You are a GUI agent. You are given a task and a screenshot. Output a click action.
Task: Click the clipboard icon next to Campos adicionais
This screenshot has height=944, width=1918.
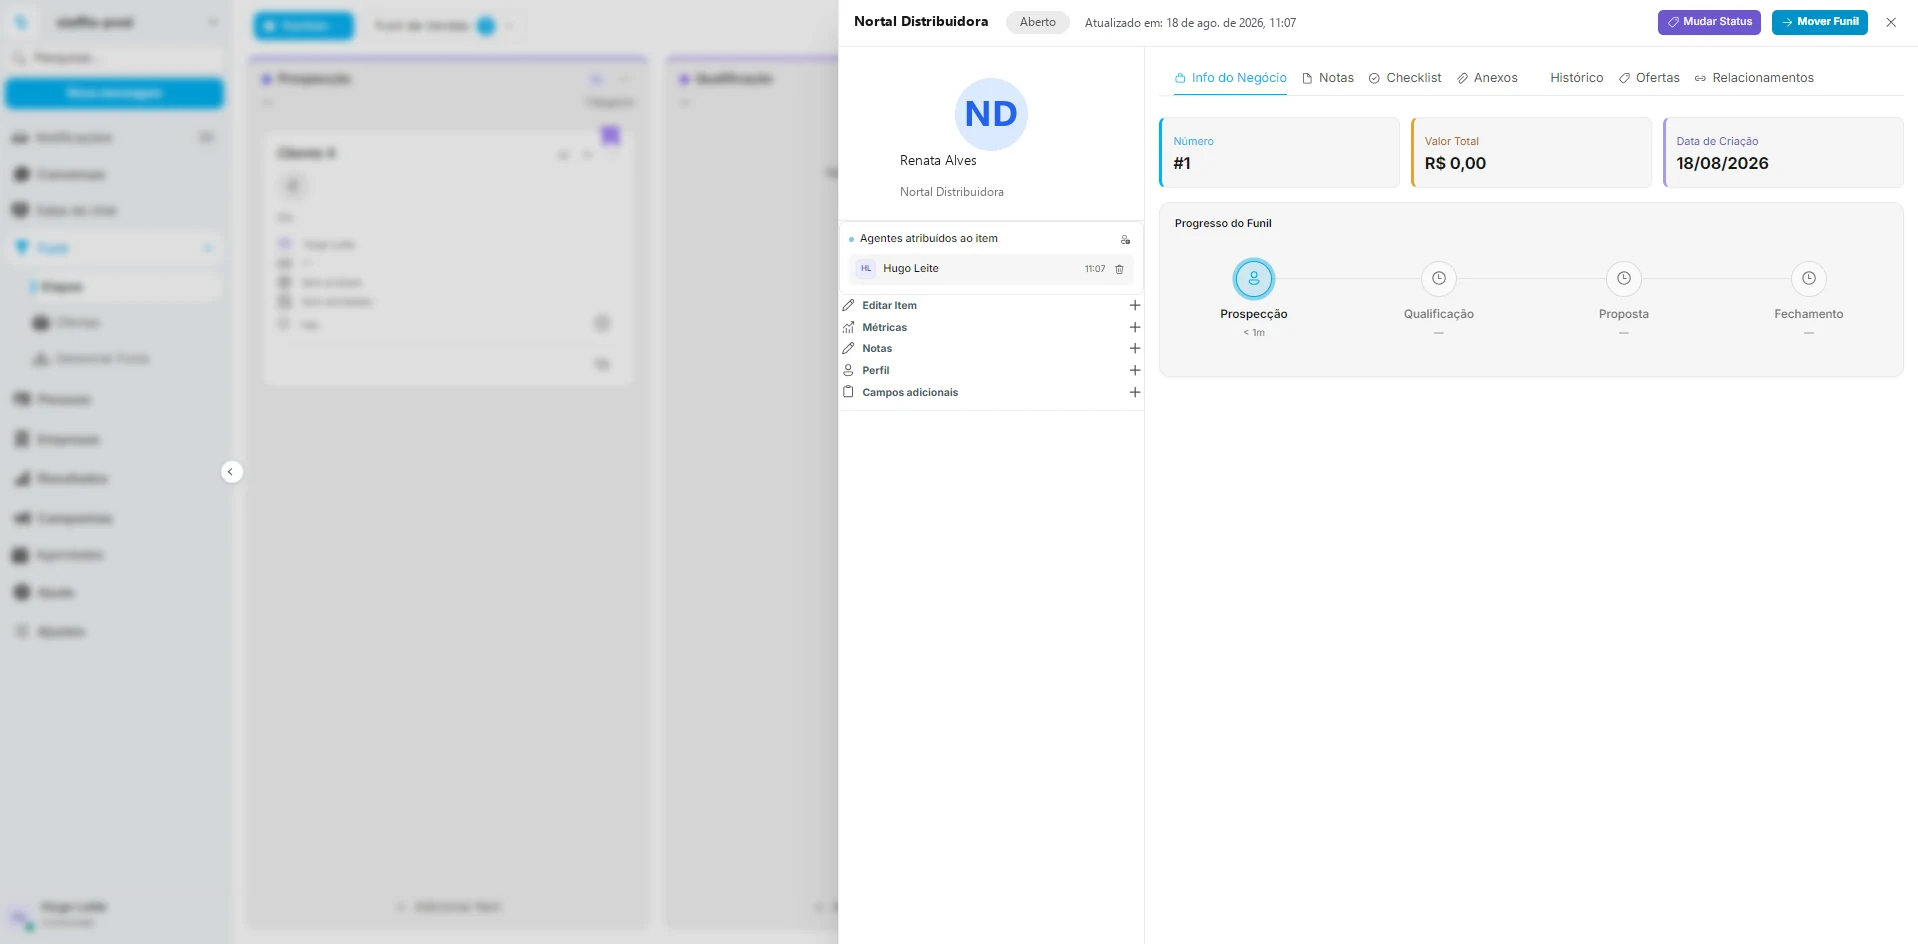pyautogui.click(x=849, y=392)
